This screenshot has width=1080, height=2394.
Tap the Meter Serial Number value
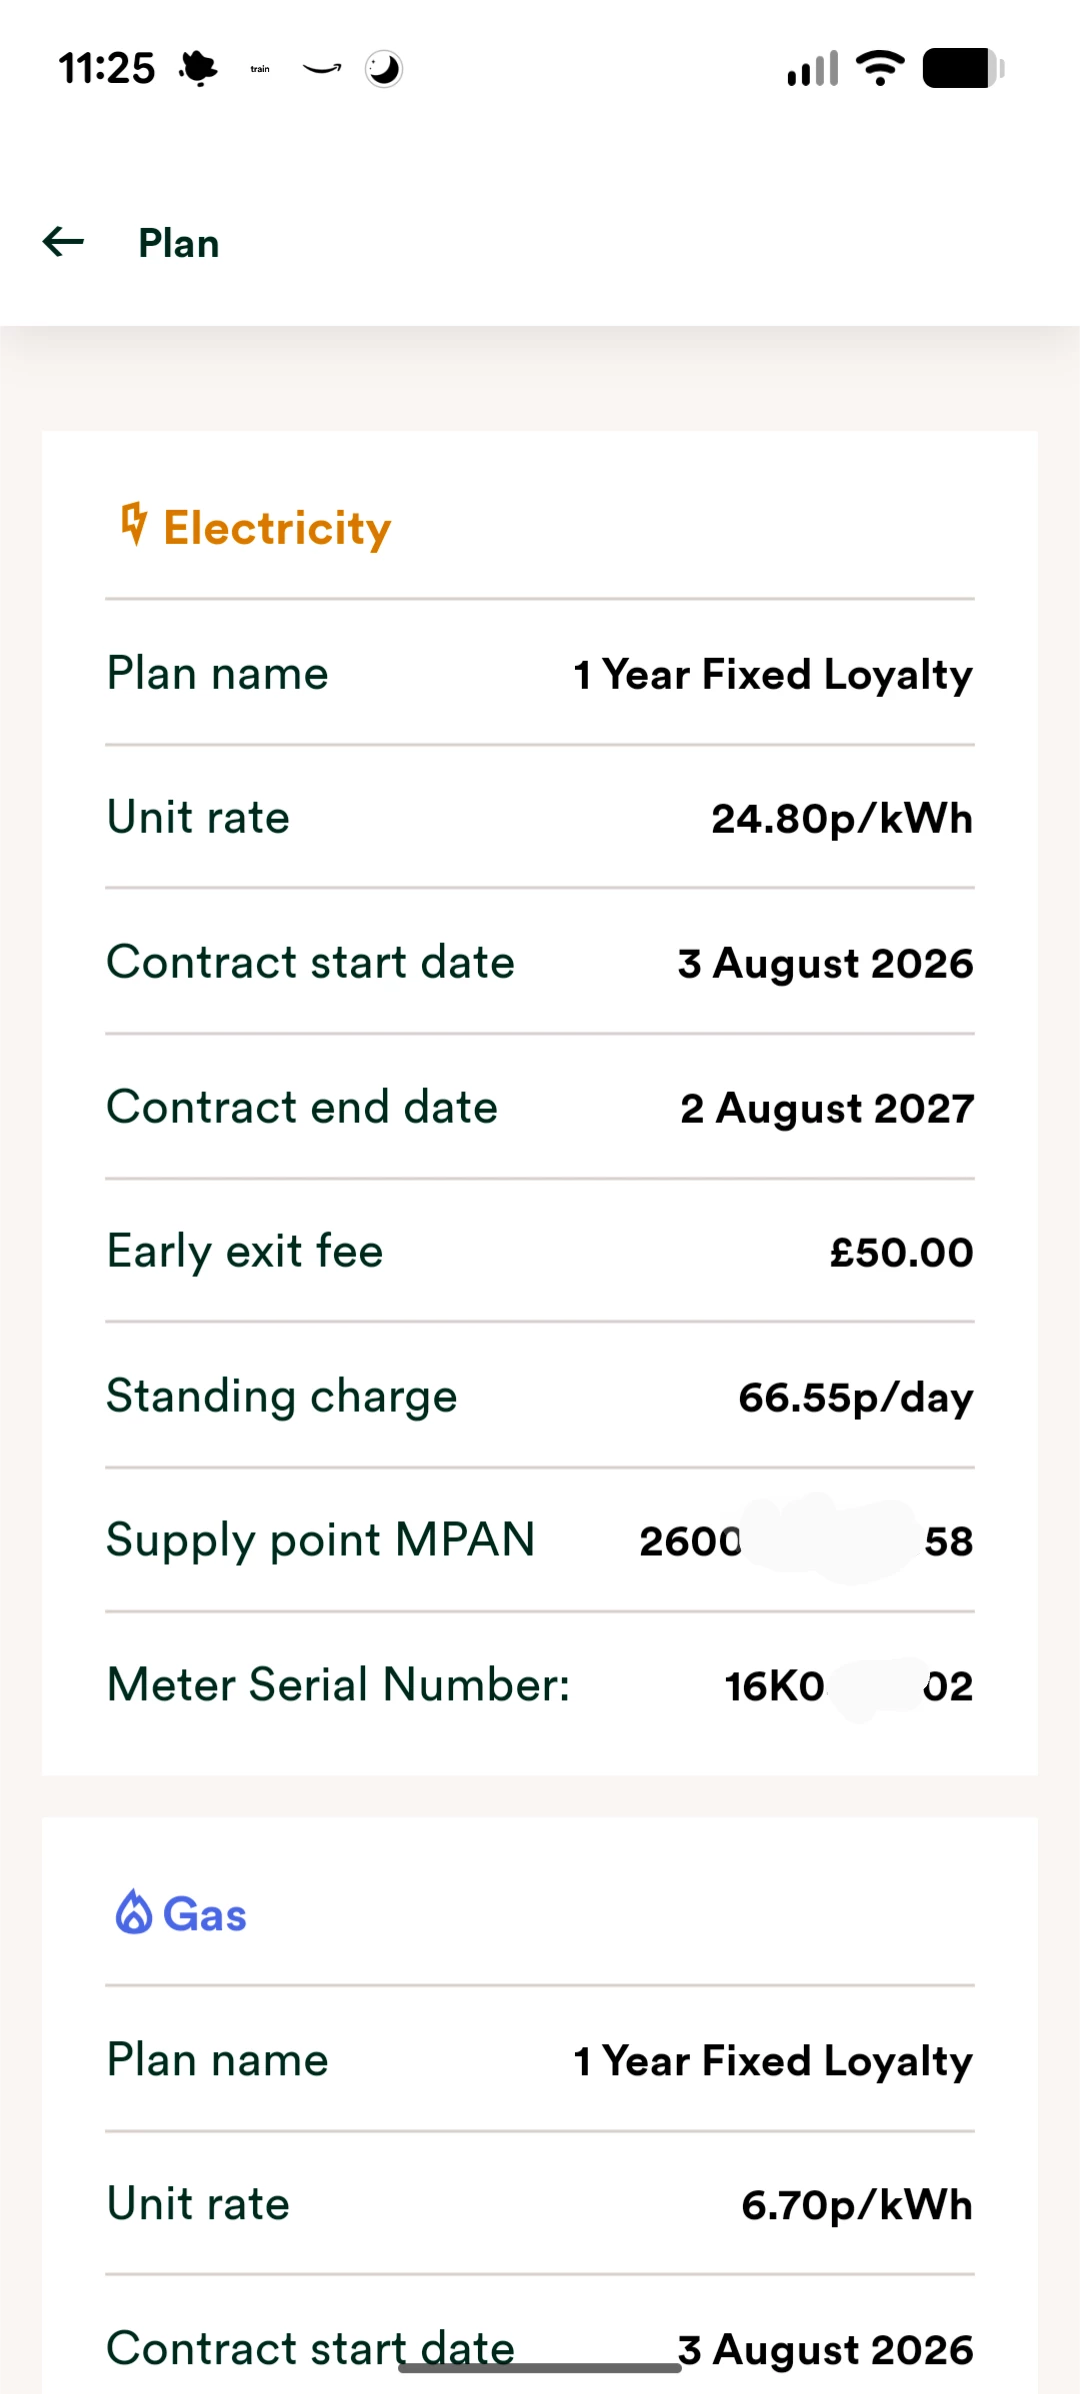849,1686
